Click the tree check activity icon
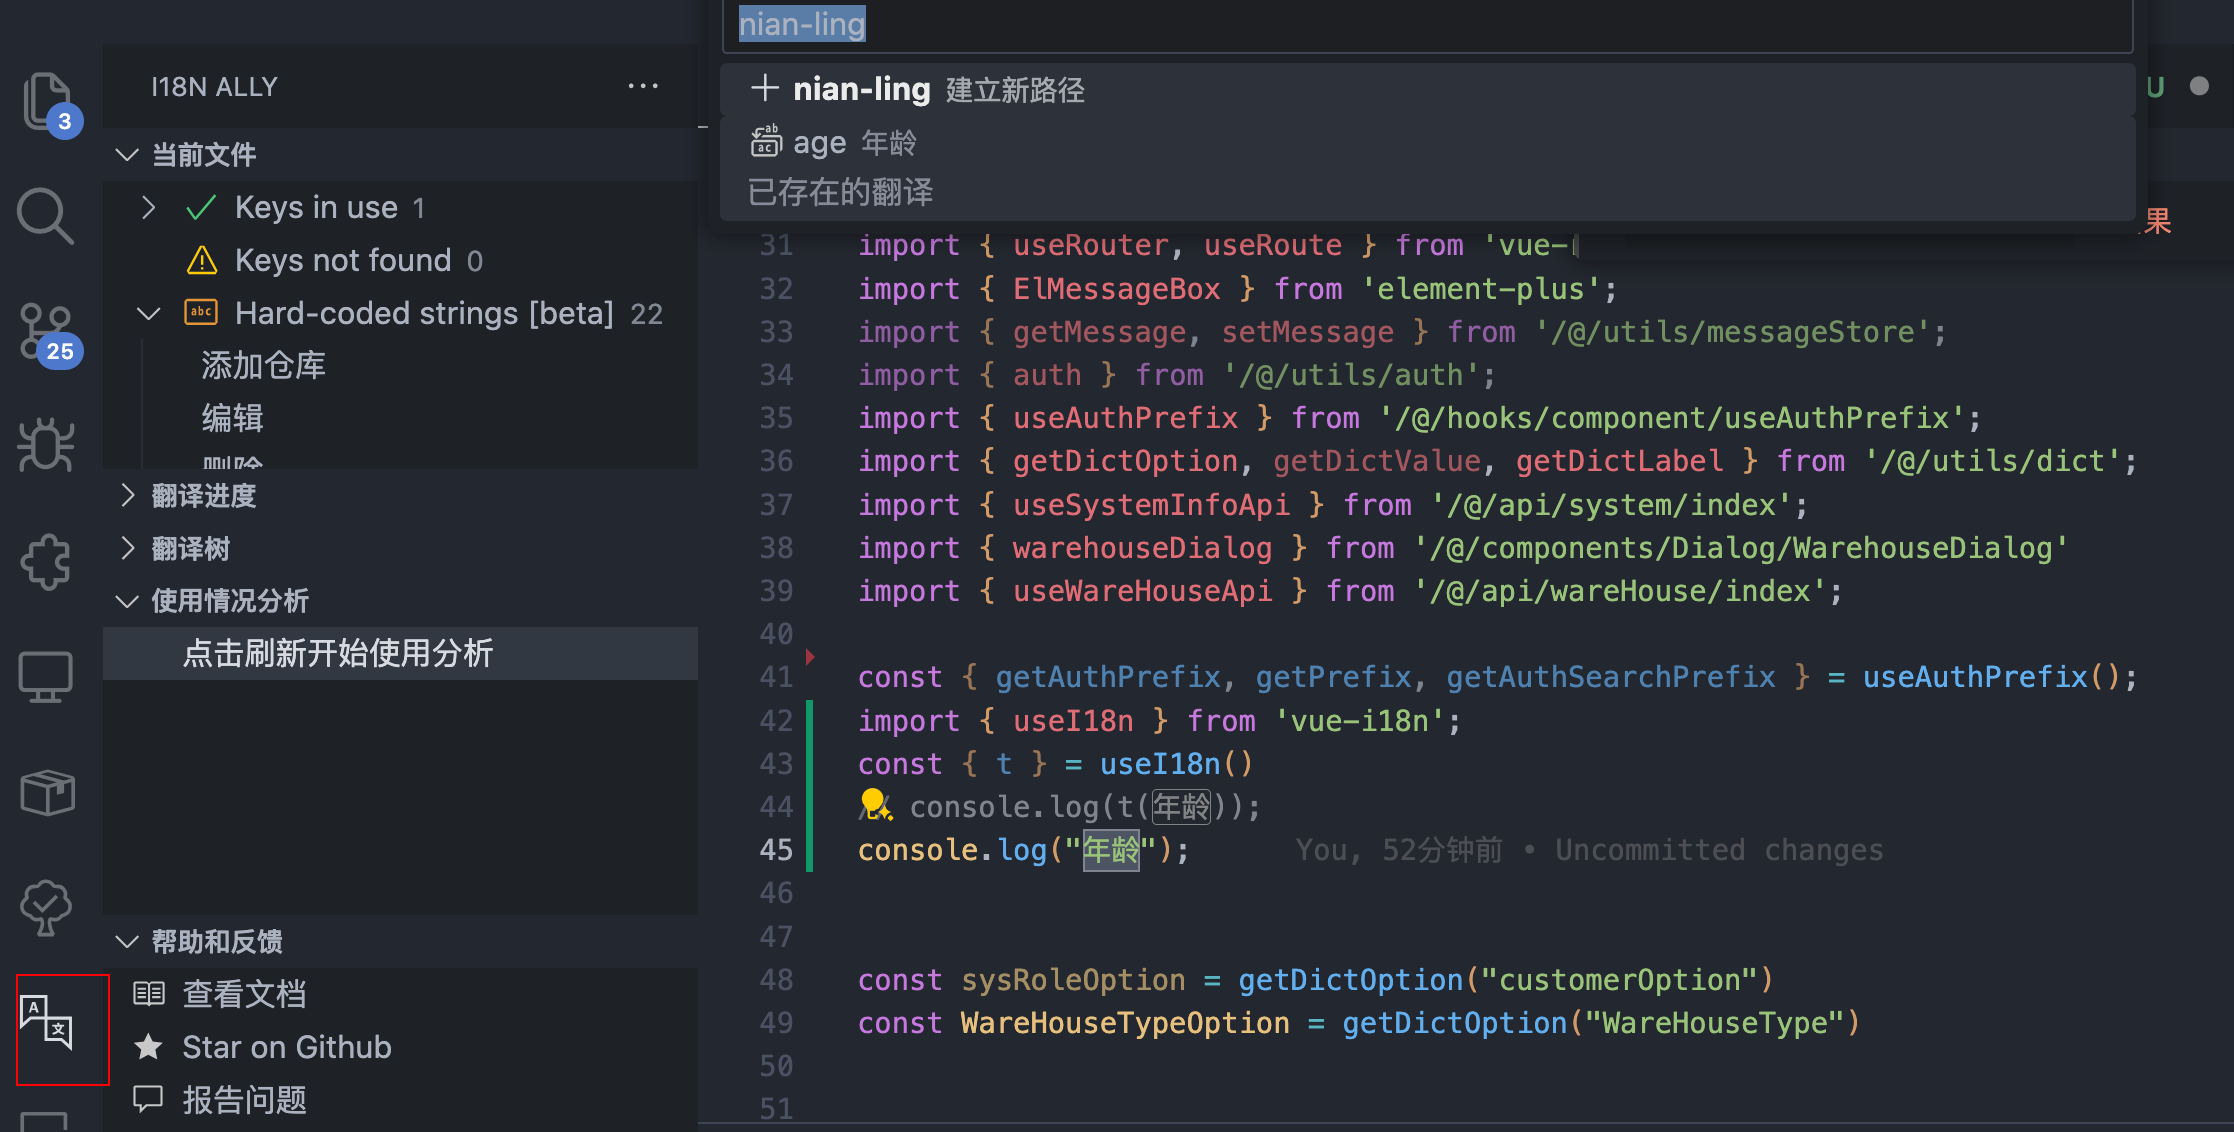 click(x=46, y=907)
